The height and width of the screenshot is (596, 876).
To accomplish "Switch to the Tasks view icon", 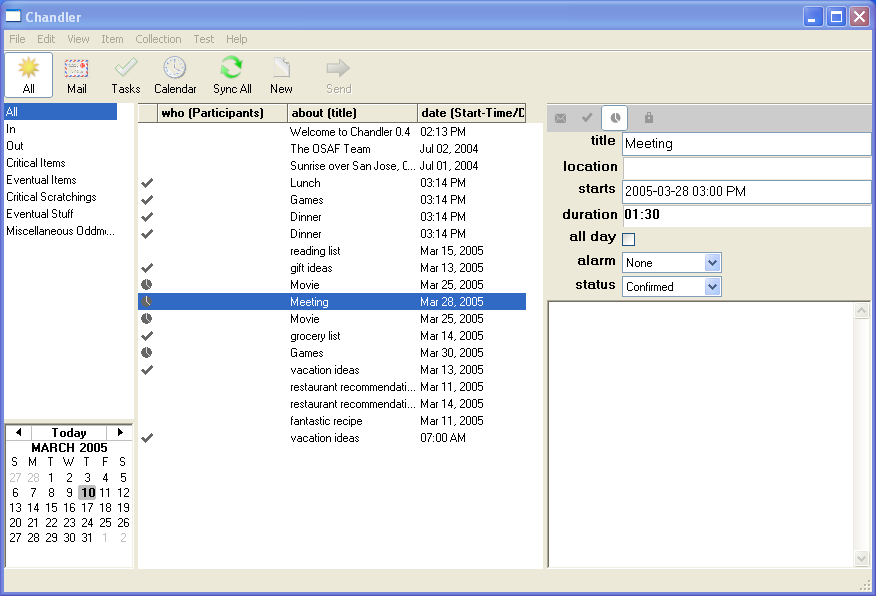I will (x=125, y=74).
